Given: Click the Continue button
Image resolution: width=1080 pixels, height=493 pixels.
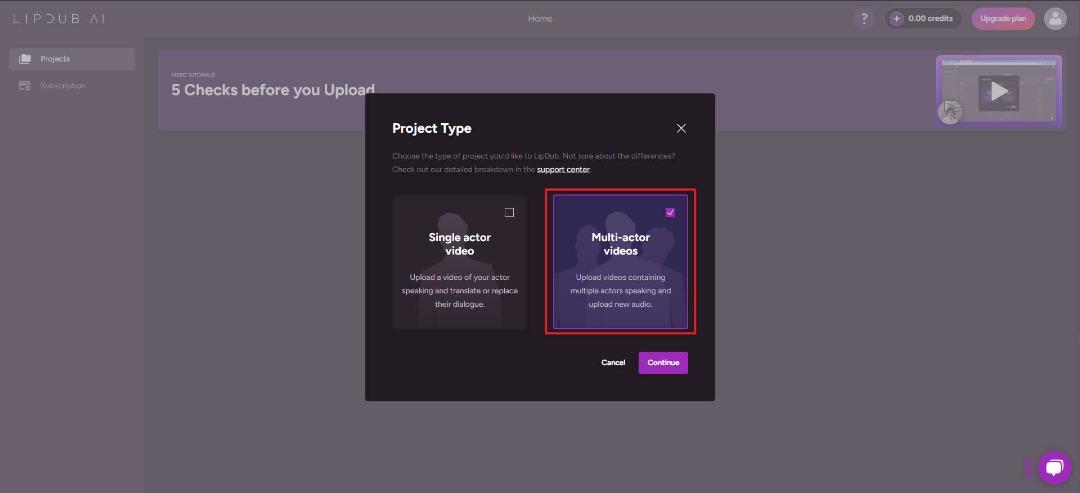Looking at the screenshot, I should pyautogui.click(x=663, y=363).
